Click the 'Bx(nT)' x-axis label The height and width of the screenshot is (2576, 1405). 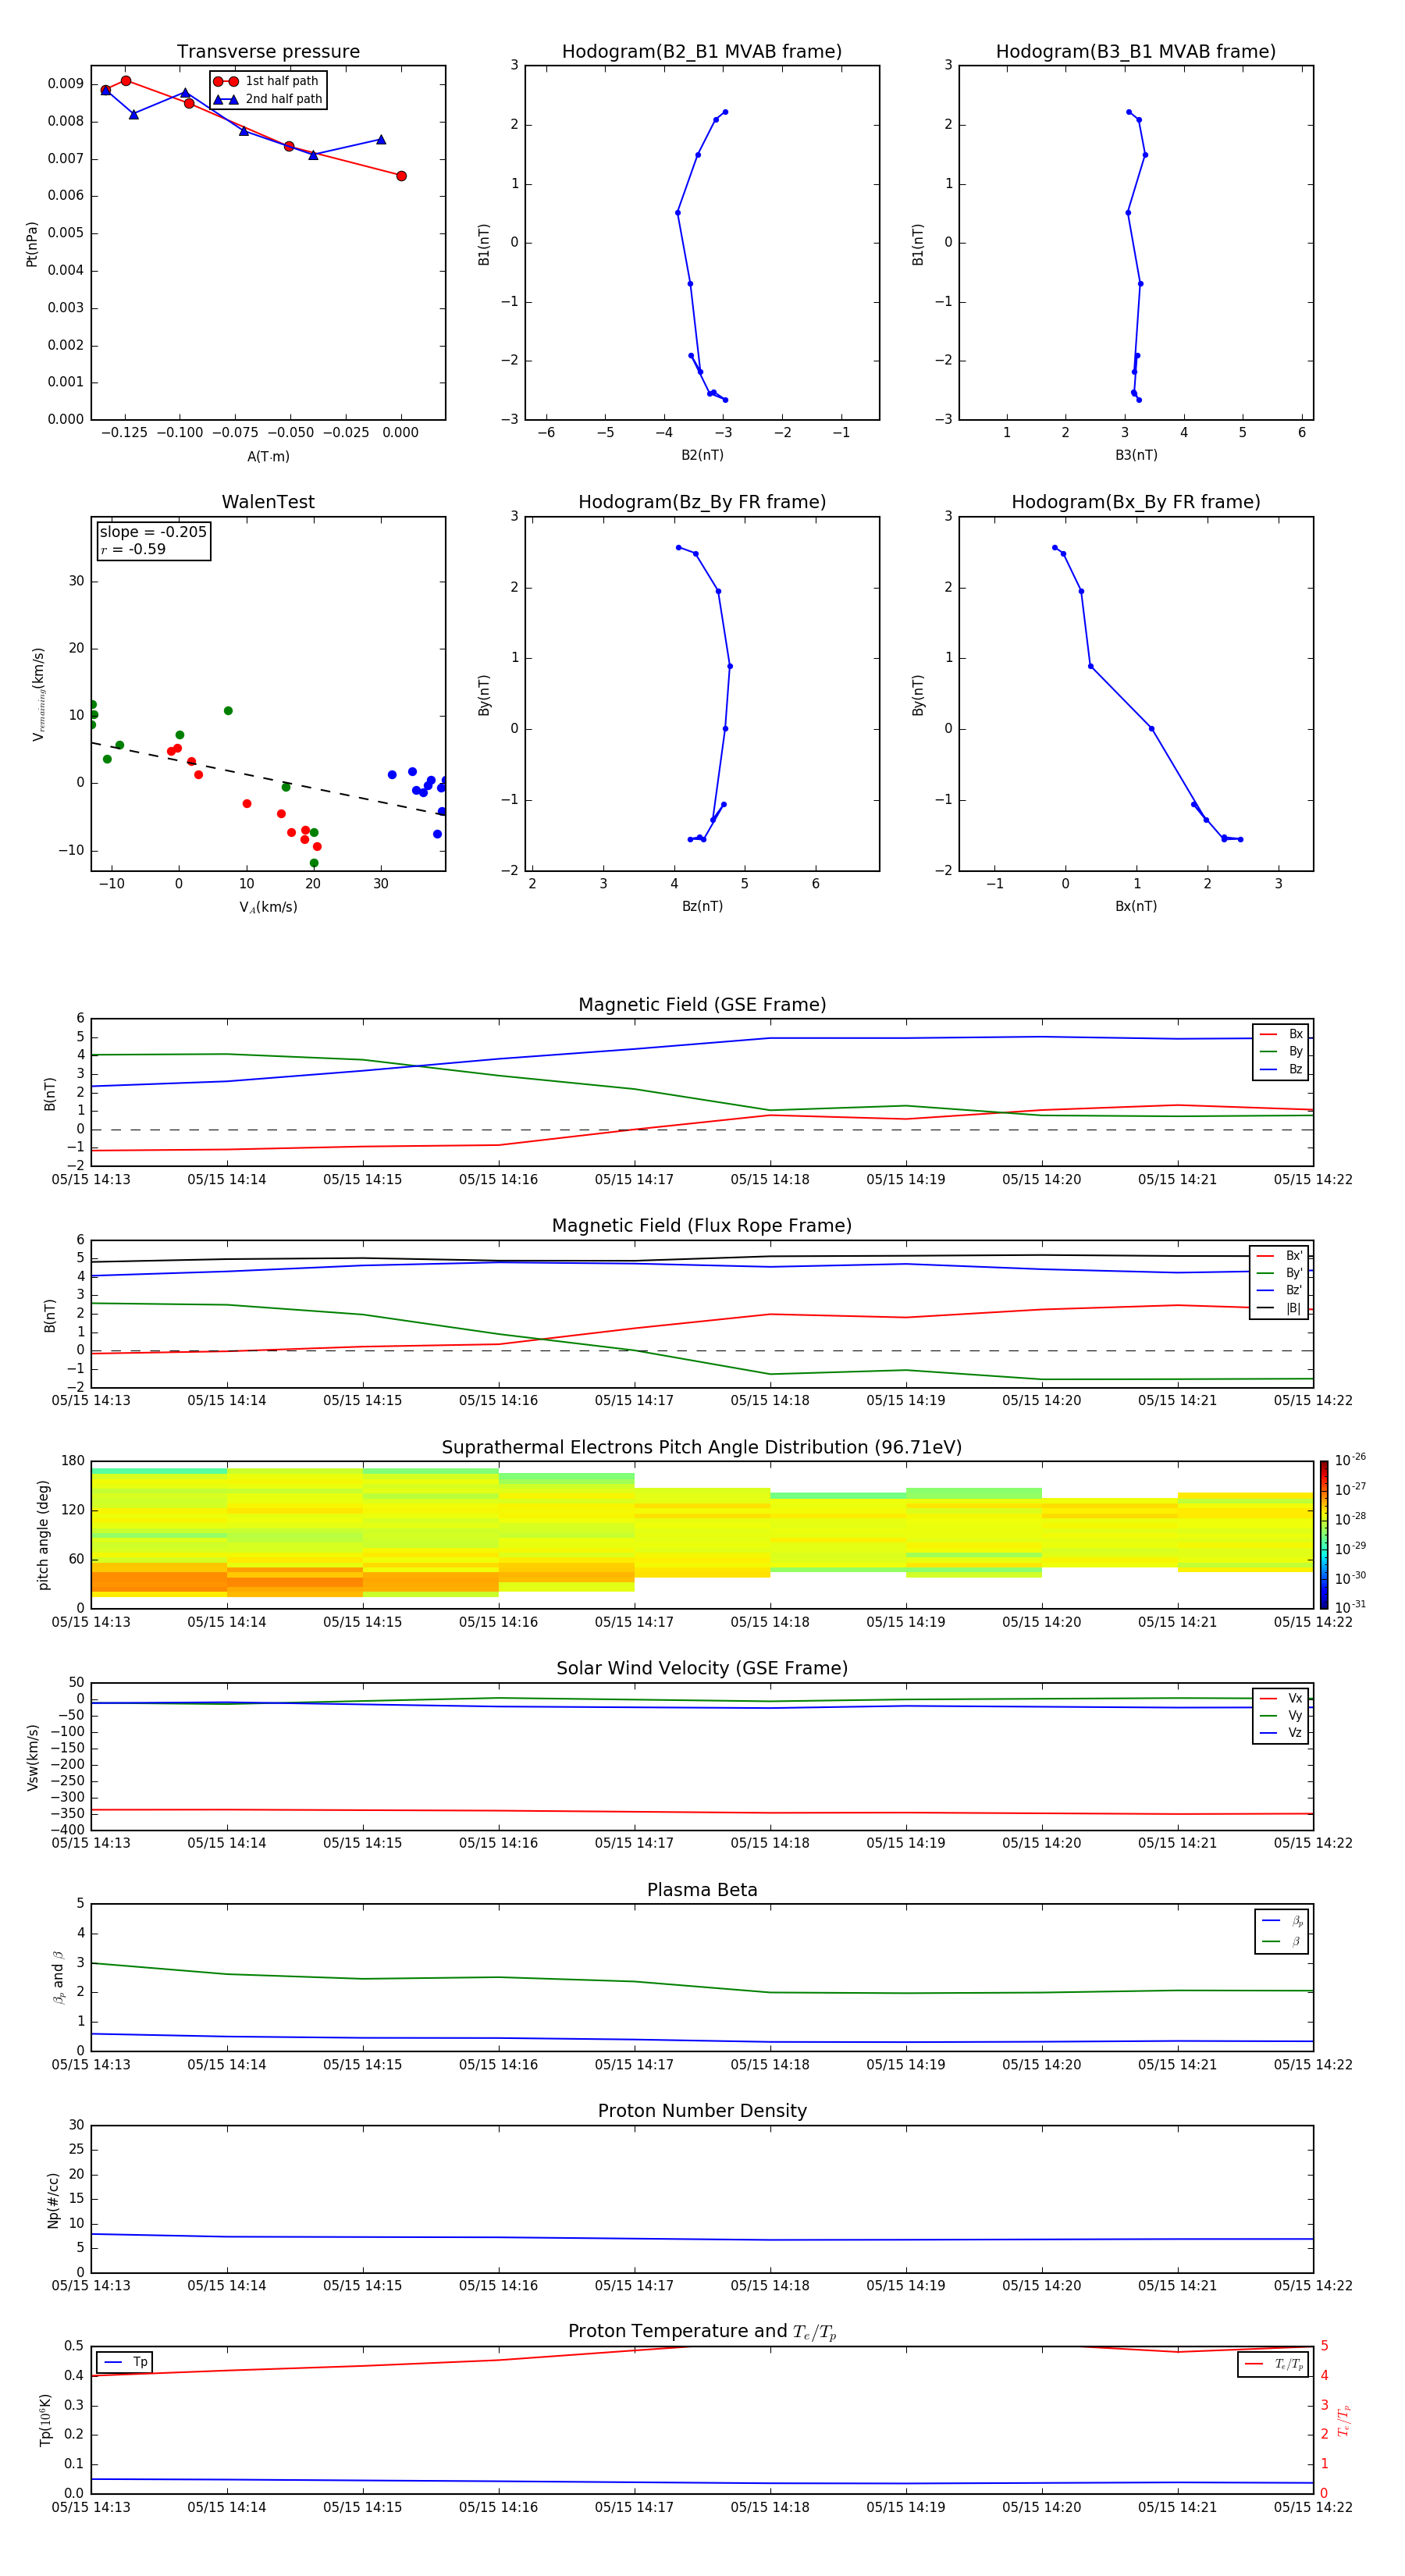click(x=1136, y=906)
